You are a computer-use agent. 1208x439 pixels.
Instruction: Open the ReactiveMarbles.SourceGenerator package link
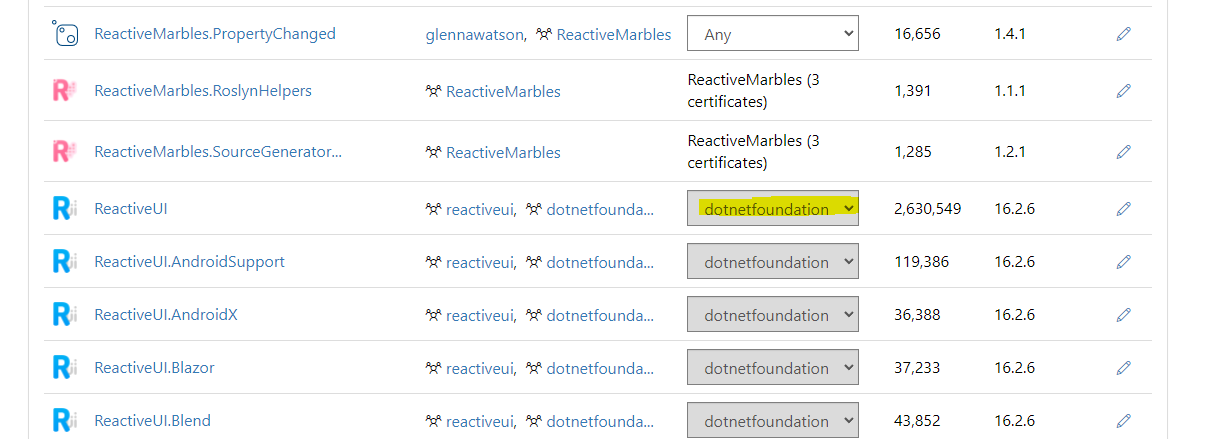click(218, 152)
